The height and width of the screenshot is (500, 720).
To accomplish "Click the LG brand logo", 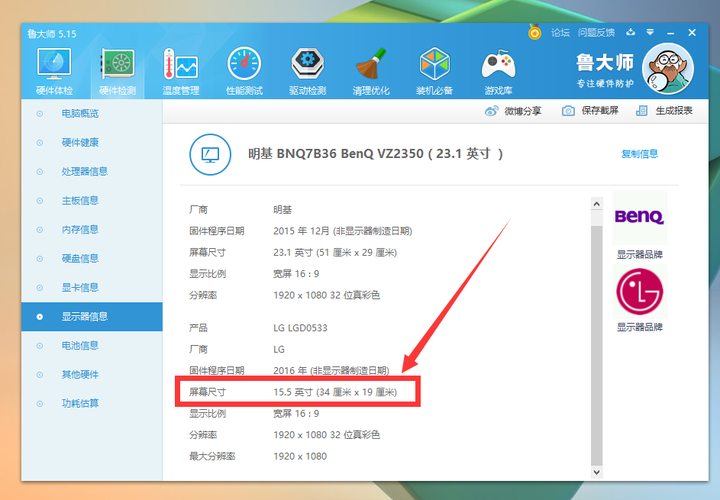I will coord(639,292).
